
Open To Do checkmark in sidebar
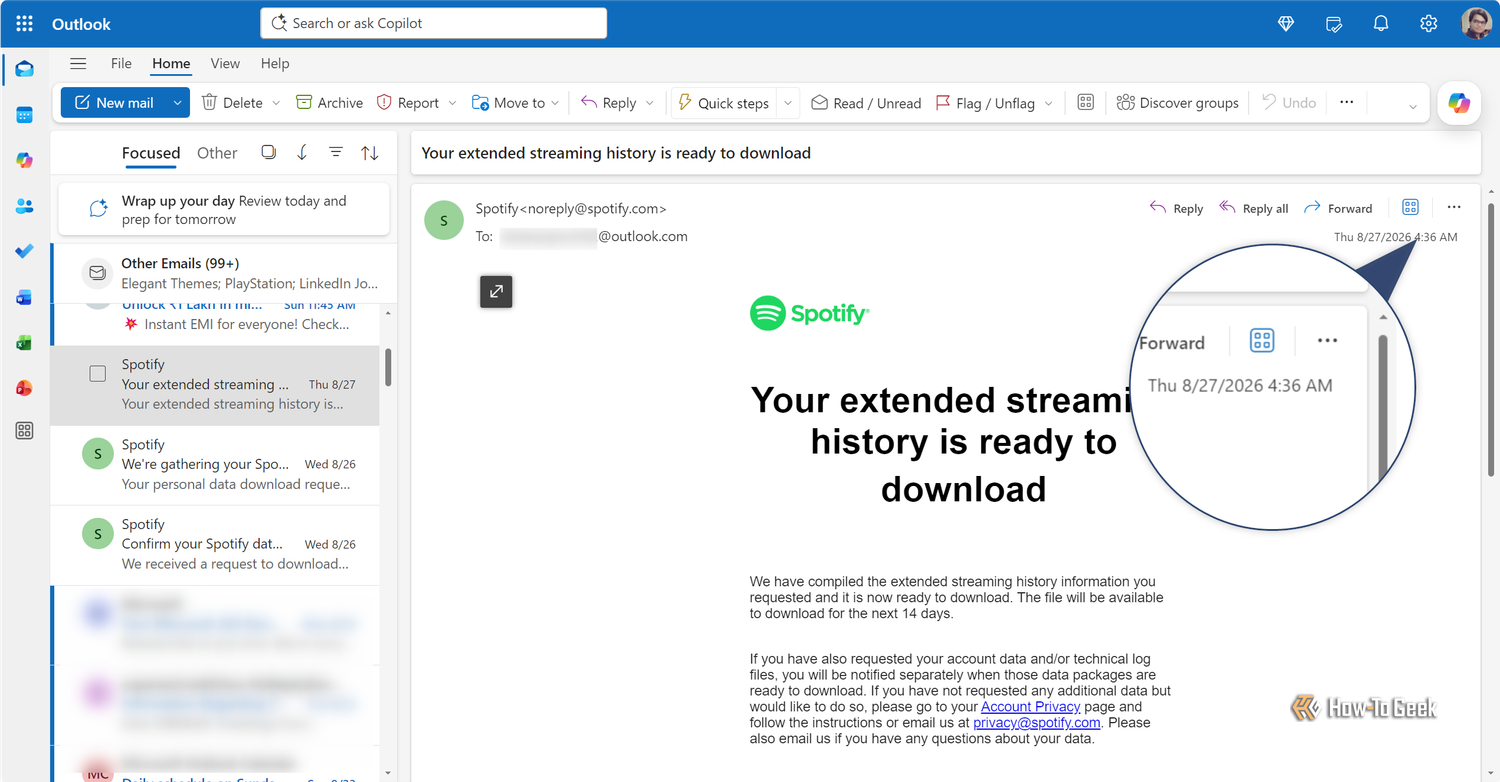coord(25,251)
